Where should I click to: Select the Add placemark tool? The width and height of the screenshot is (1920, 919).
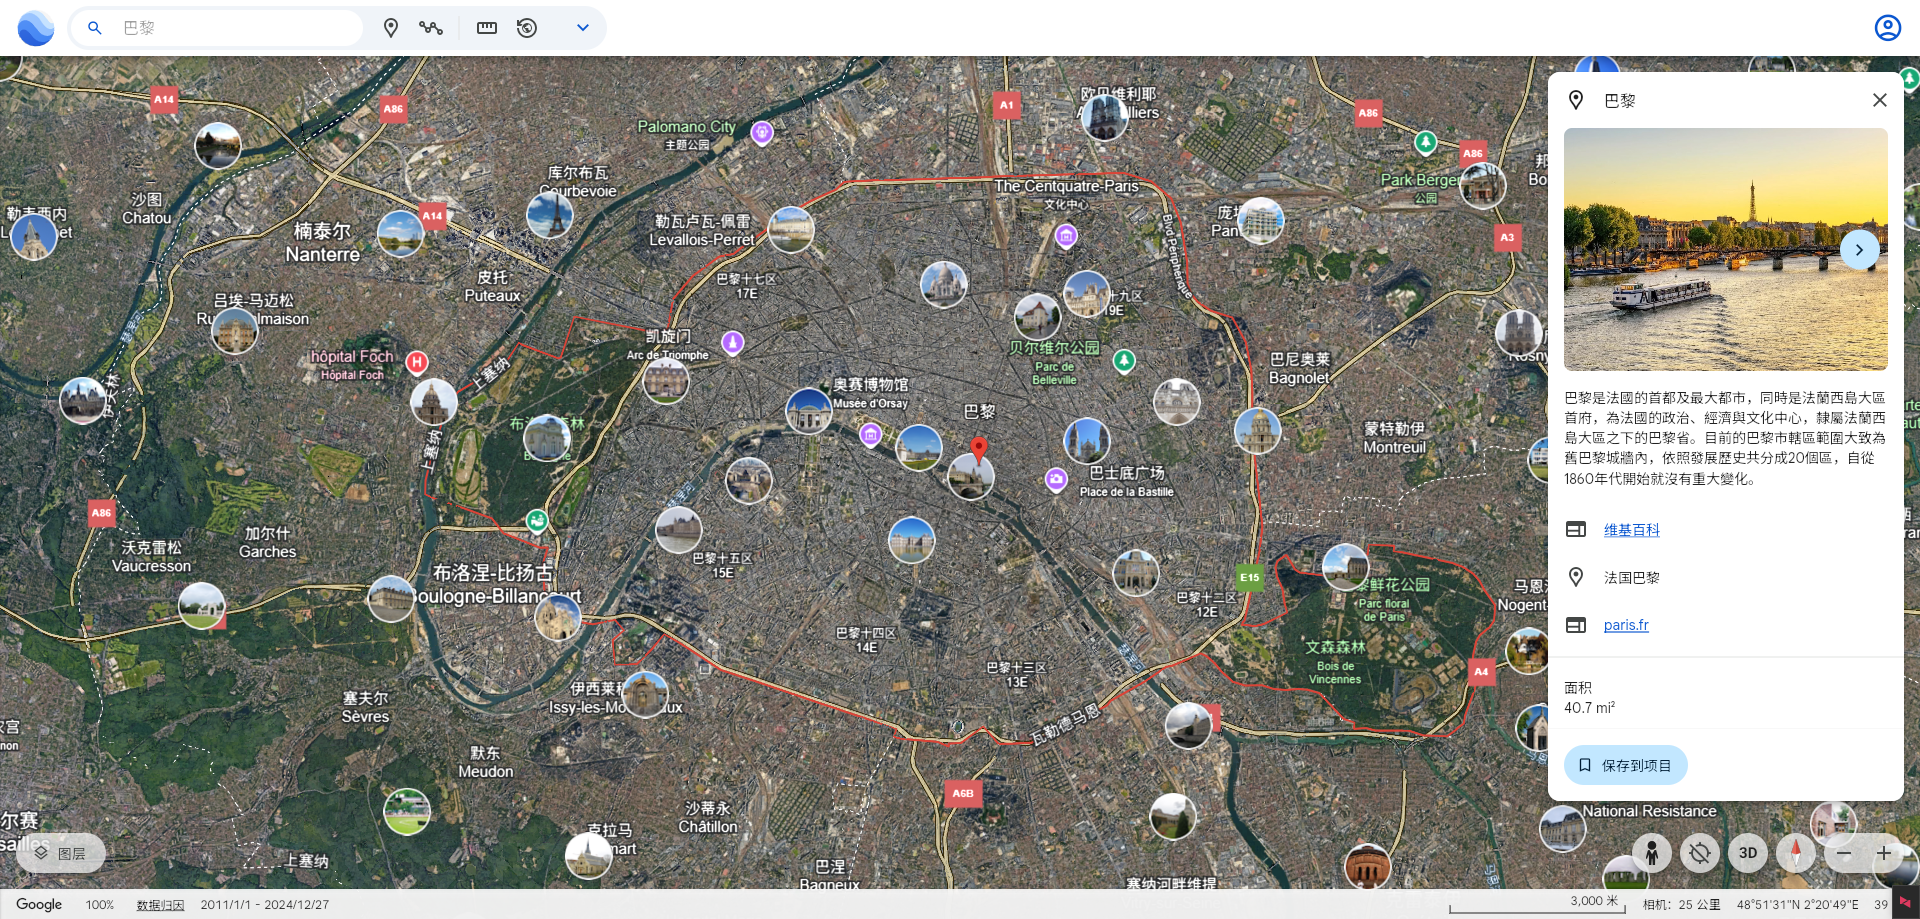[391, 28]
